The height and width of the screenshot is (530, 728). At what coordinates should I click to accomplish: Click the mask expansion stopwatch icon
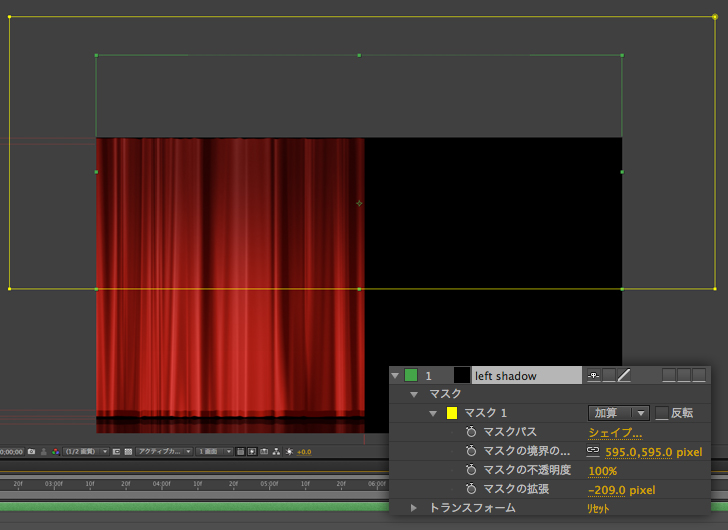click(471, 490)
